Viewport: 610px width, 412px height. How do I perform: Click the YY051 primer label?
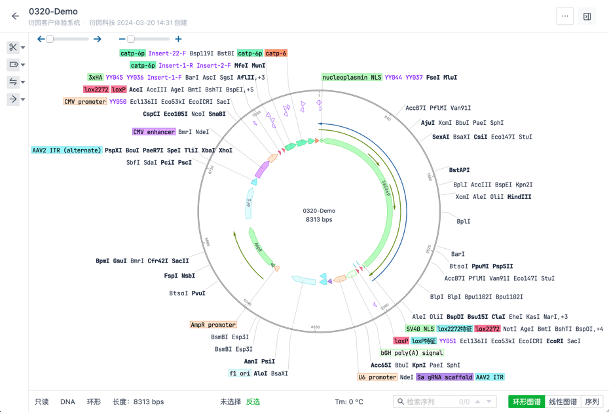(448, 341)
